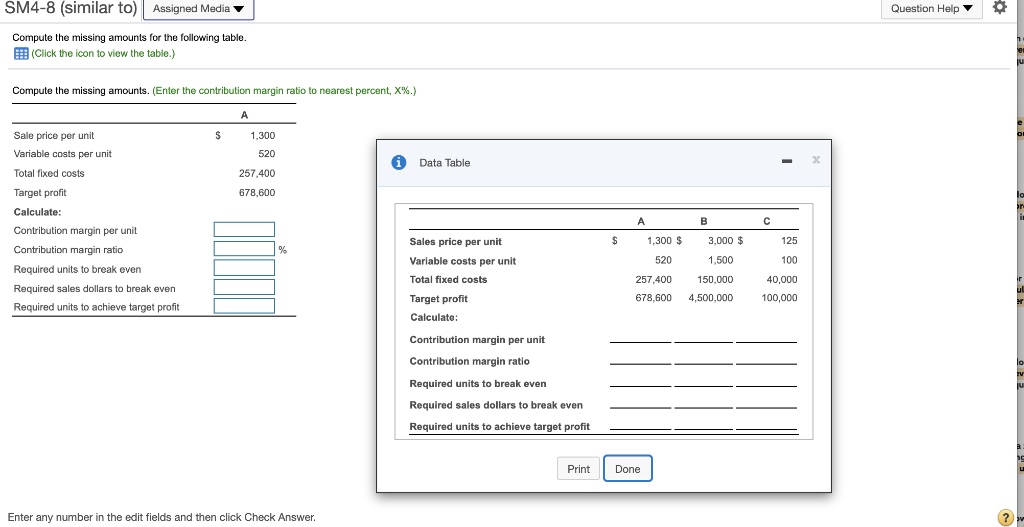Close the Data Table dialog
1024x527 pixels.
click(x=815, y=160)
